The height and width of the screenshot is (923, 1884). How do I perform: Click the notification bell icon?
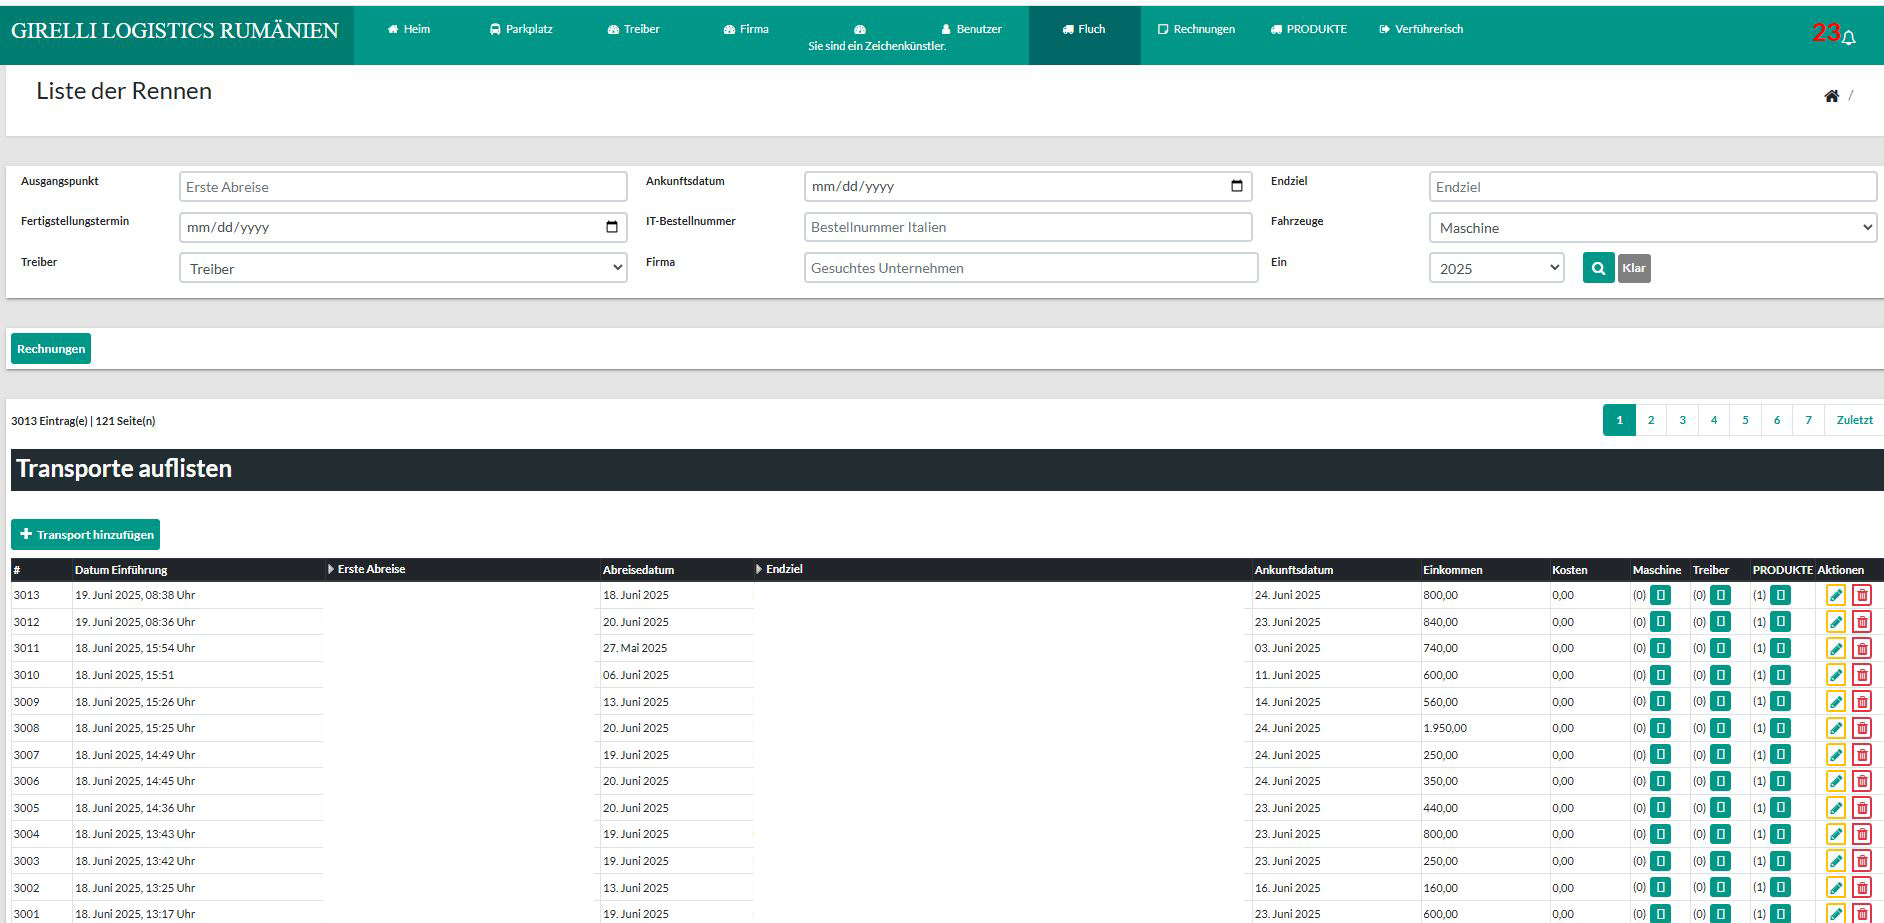1849,38
